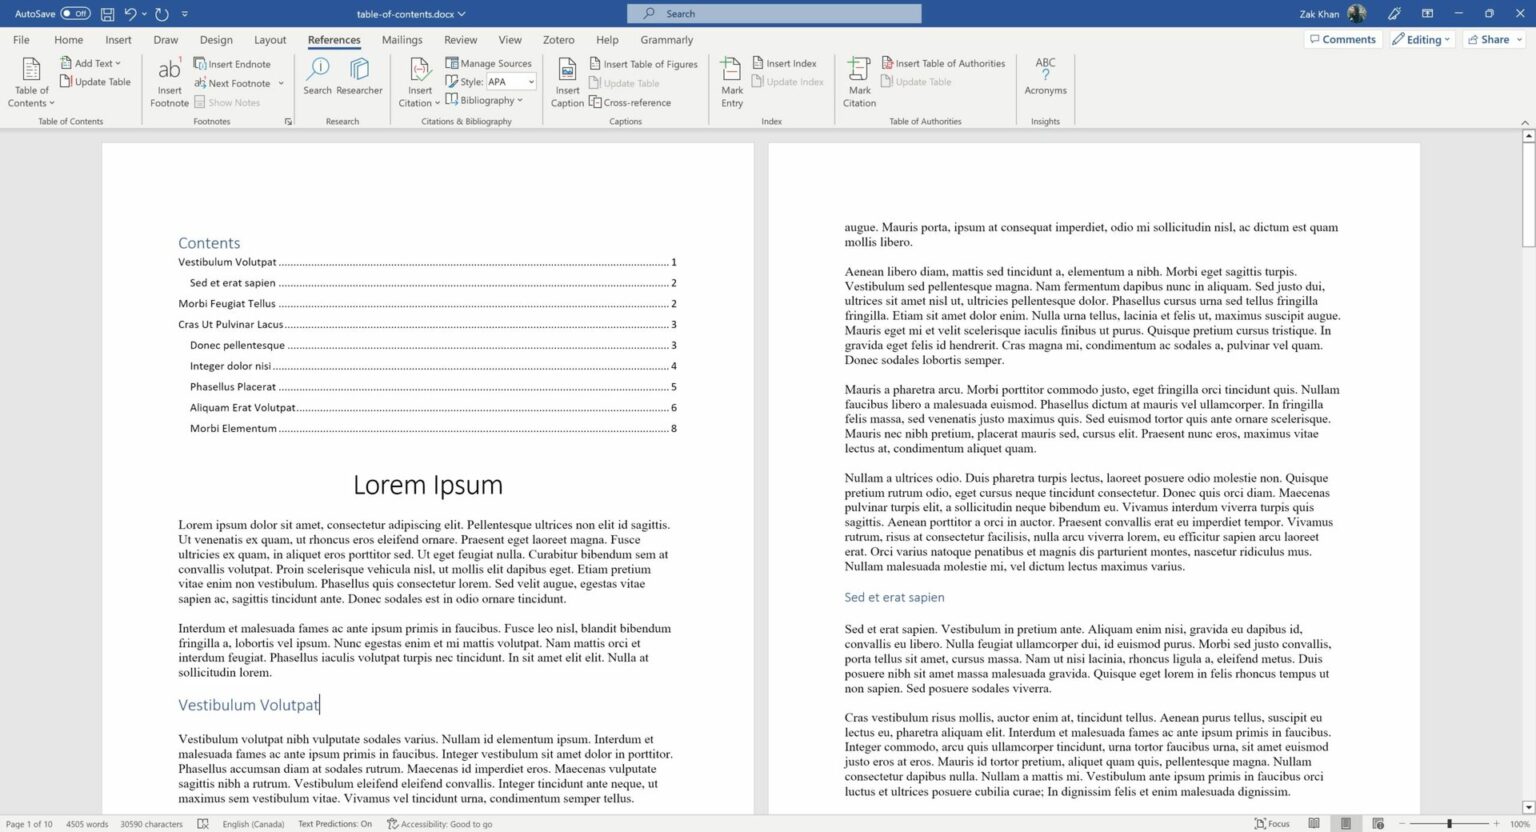
Task: Mark an index entry
Action: [731, 82]
